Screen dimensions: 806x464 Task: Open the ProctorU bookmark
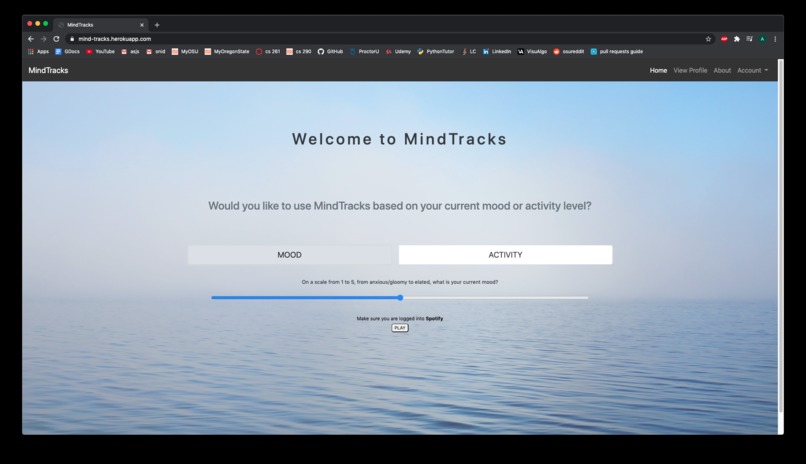click(x=364, y=51)
